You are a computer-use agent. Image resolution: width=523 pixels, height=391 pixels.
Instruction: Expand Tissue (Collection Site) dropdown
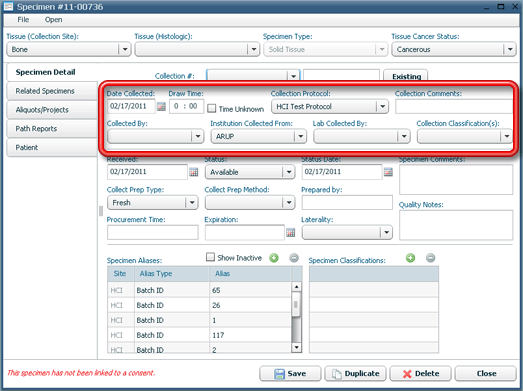coord(125,49)
